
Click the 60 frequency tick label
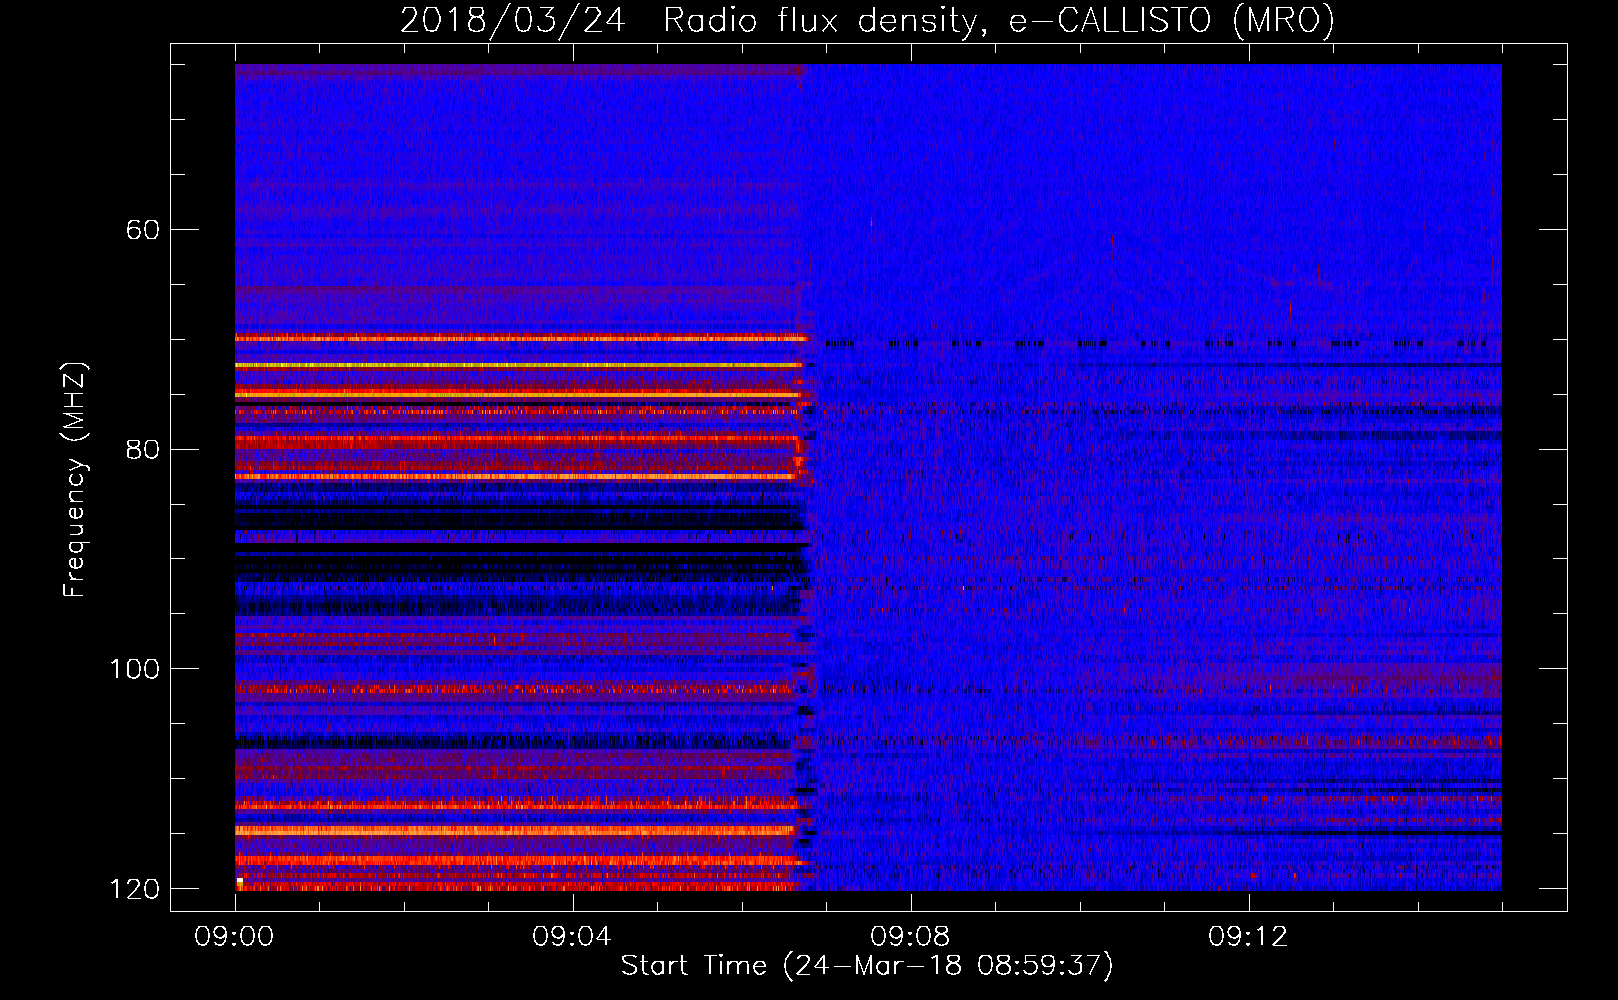[143, 230]
